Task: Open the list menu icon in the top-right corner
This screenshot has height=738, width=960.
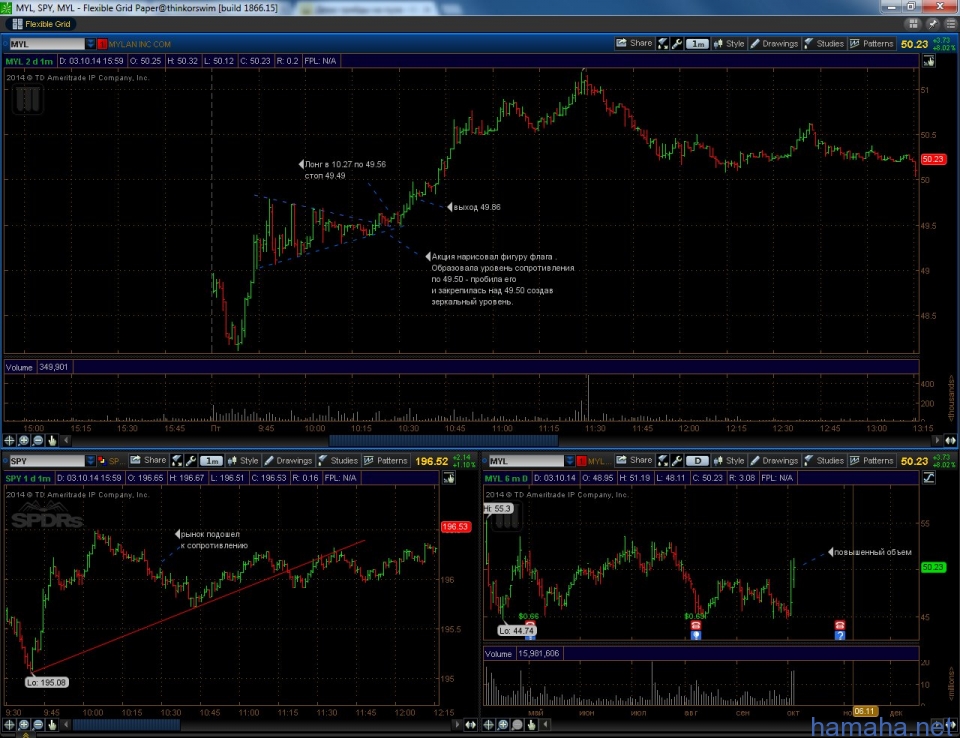Action: click(x=950, y=24)
